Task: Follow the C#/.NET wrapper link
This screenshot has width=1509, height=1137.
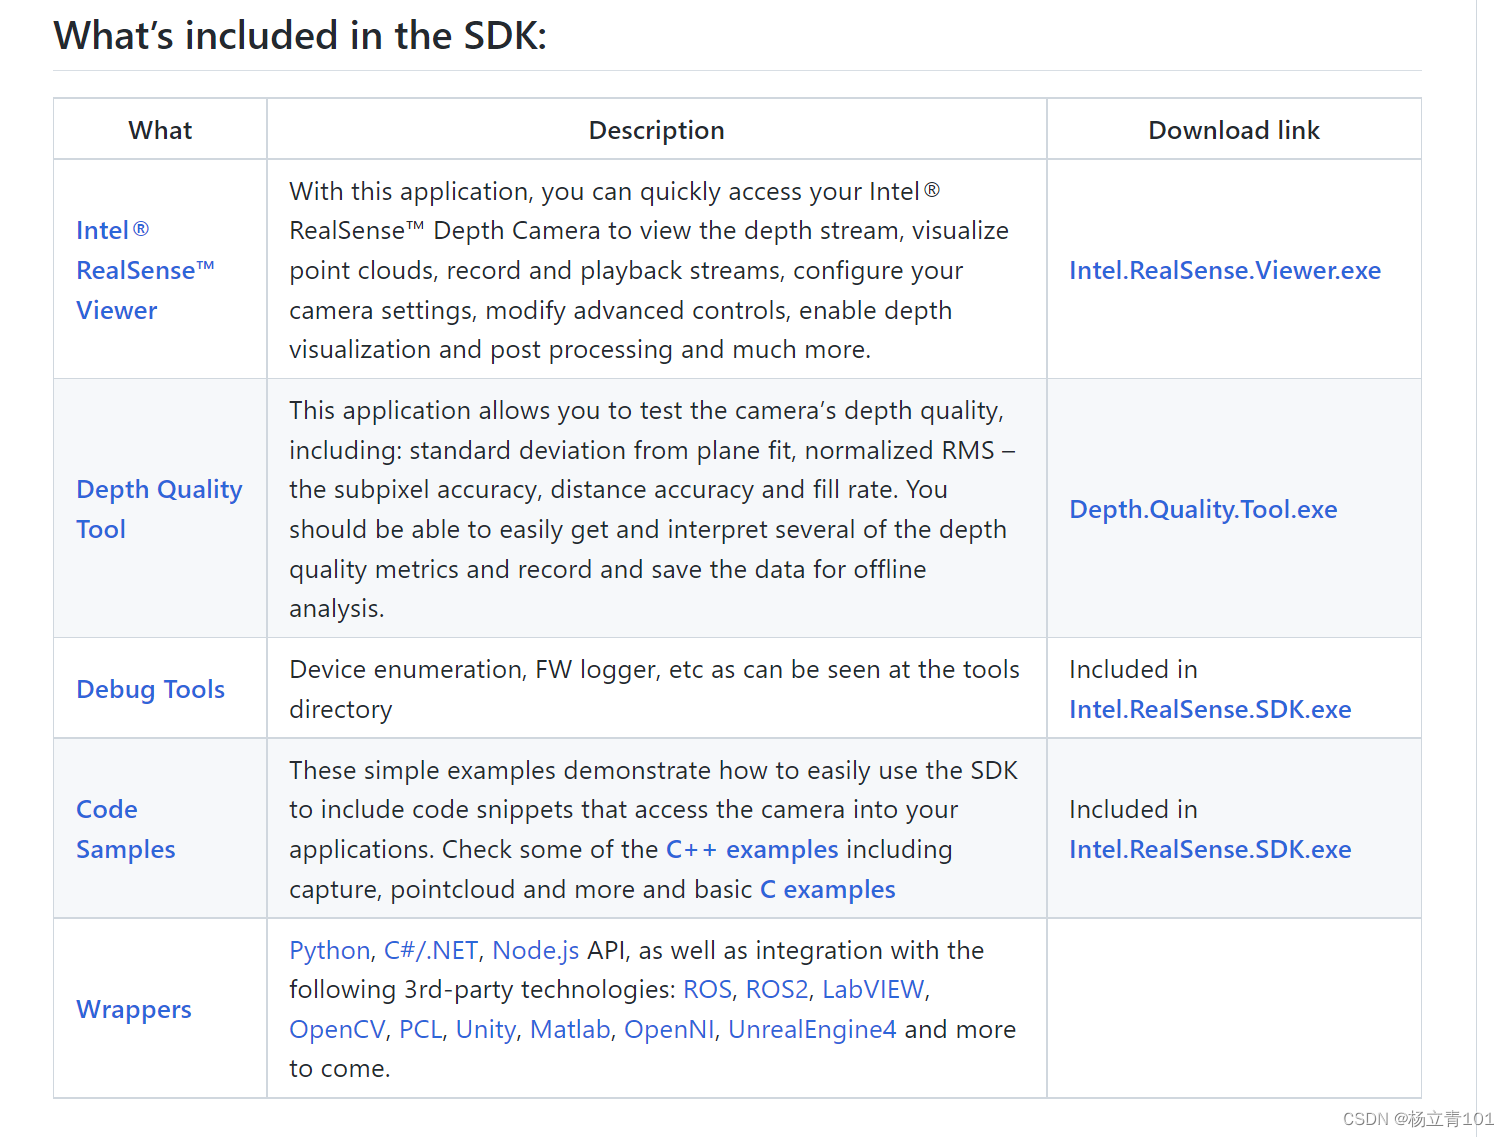Action: tap(430, 950)
